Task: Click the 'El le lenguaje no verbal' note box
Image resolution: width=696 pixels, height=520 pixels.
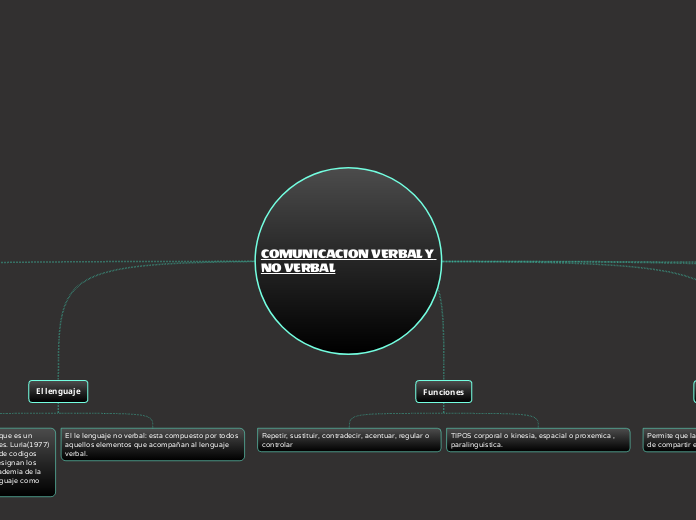Action: (x=153, y=445)
